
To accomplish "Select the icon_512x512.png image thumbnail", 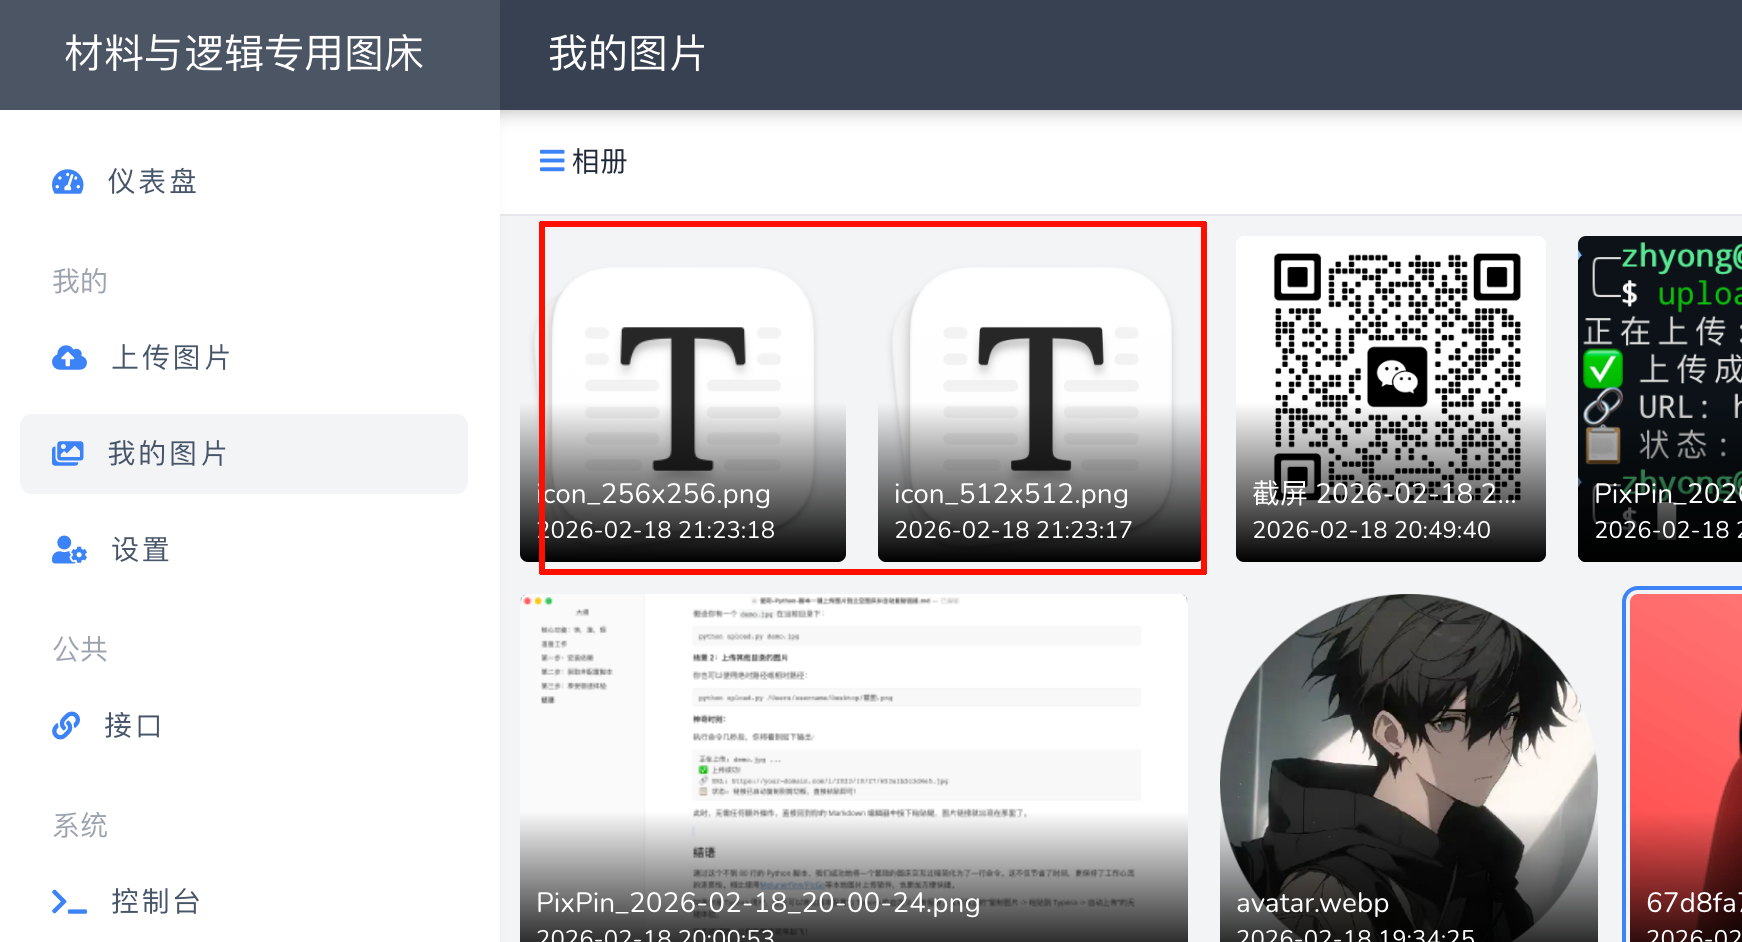I will pyautogui.click(x=1040, y=399).
